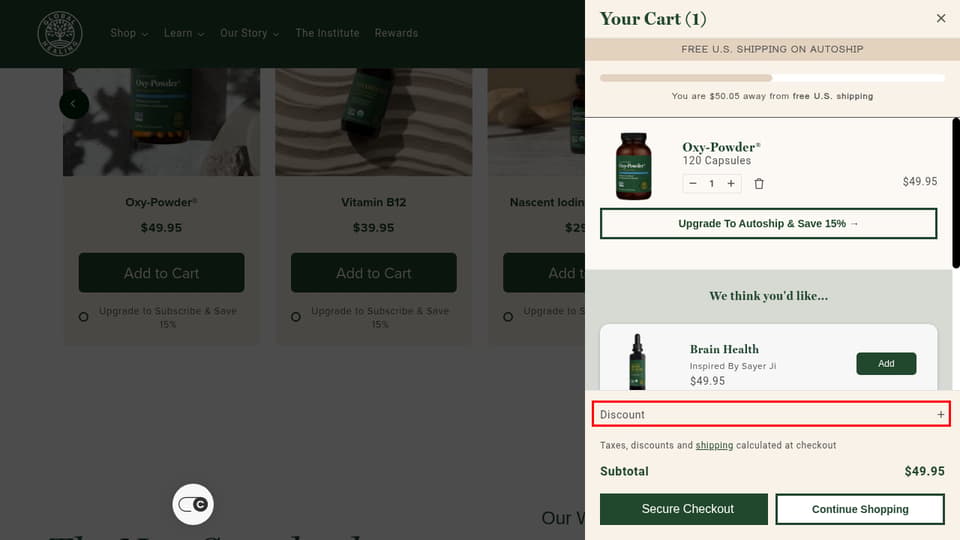The width and height of the screenshot is (960, 540).
Task: Open Brain Health product title
Action: click(x=724, y=349)
